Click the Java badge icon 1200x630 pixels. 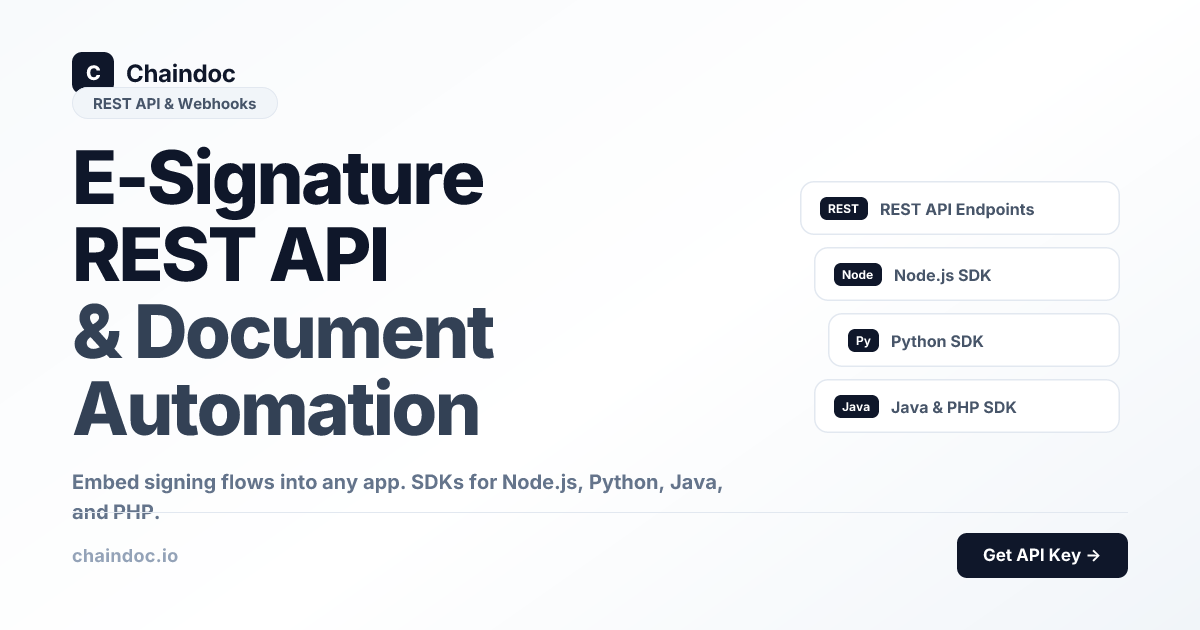[856, 407]
